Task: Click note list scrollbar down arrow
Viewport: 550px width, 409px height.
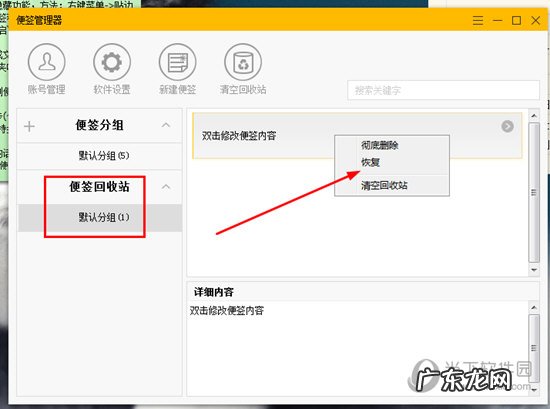Action: point(534,270)
